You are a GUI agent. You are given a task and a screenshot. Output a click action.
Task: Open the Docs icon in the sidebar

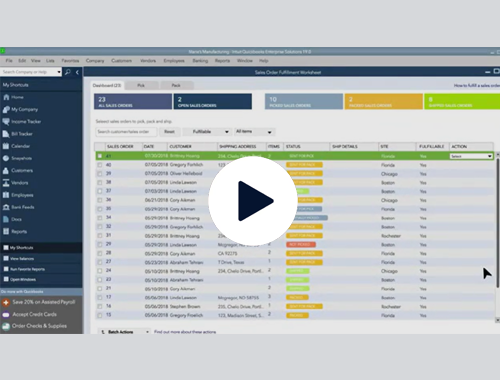pos(6,219)
